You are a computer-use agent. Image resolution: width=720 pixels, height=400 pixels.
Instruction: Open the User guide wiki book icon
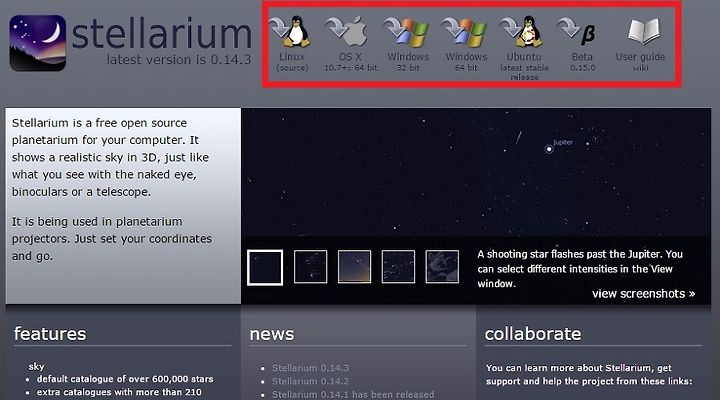tap(643, 32)
